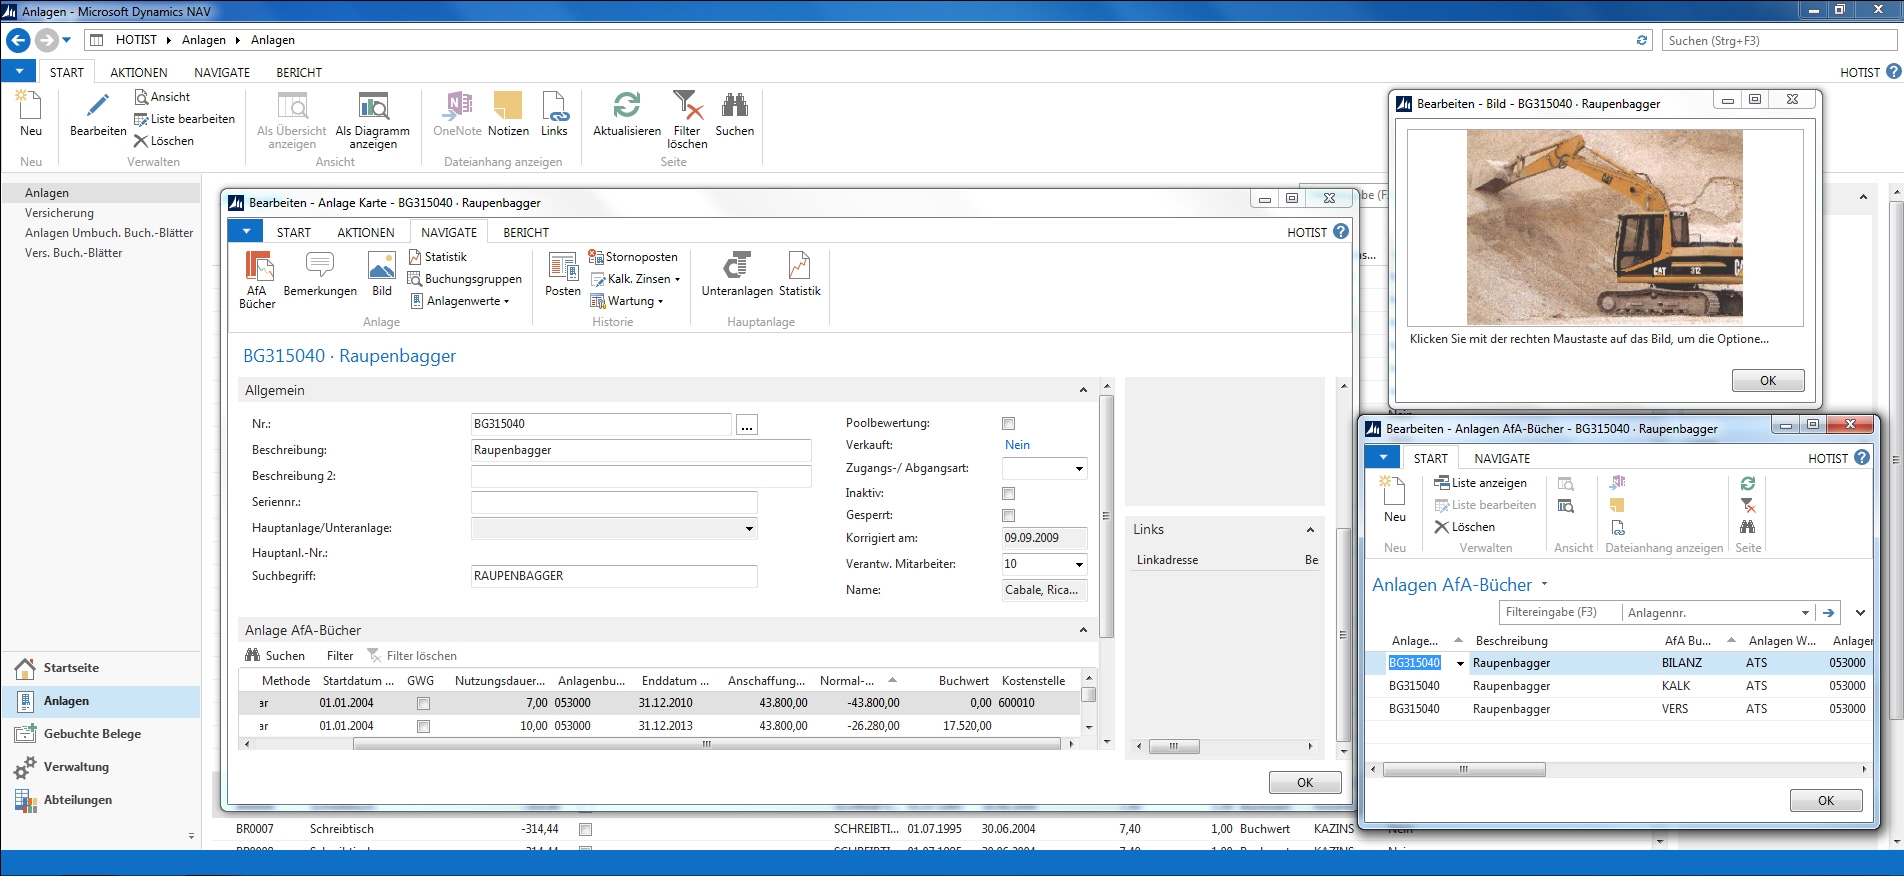Click horizontal scrollbar in AfA-Bücher list window
The image size is (1904, 876).
1464,770
